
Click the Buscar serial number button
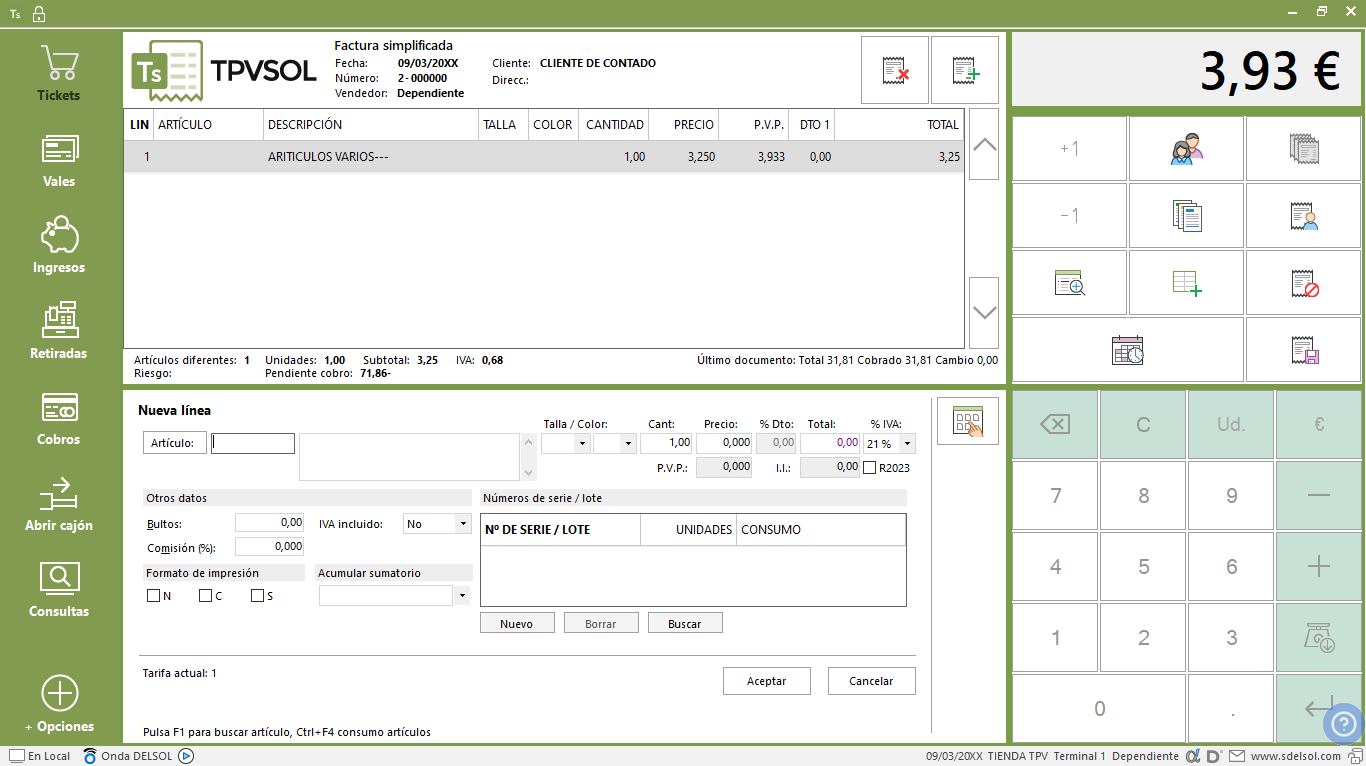(685, 623)
